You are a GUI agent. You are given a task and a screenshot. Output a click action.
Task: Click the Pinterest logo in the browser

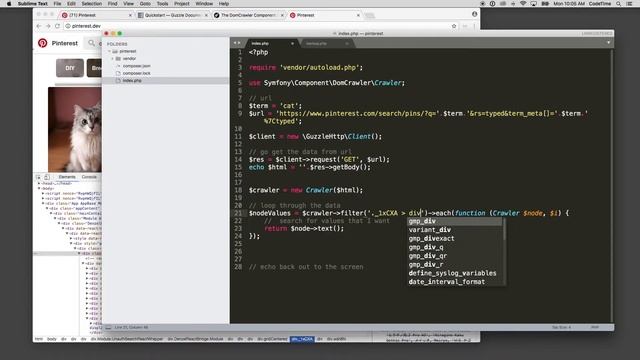pos(42,43)
